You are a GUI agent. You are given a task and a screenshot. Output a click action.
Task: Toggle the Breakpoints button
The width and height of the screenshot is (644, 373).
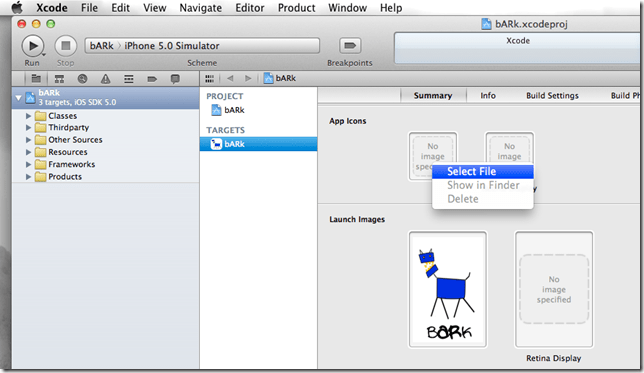[x=350, y=46]
